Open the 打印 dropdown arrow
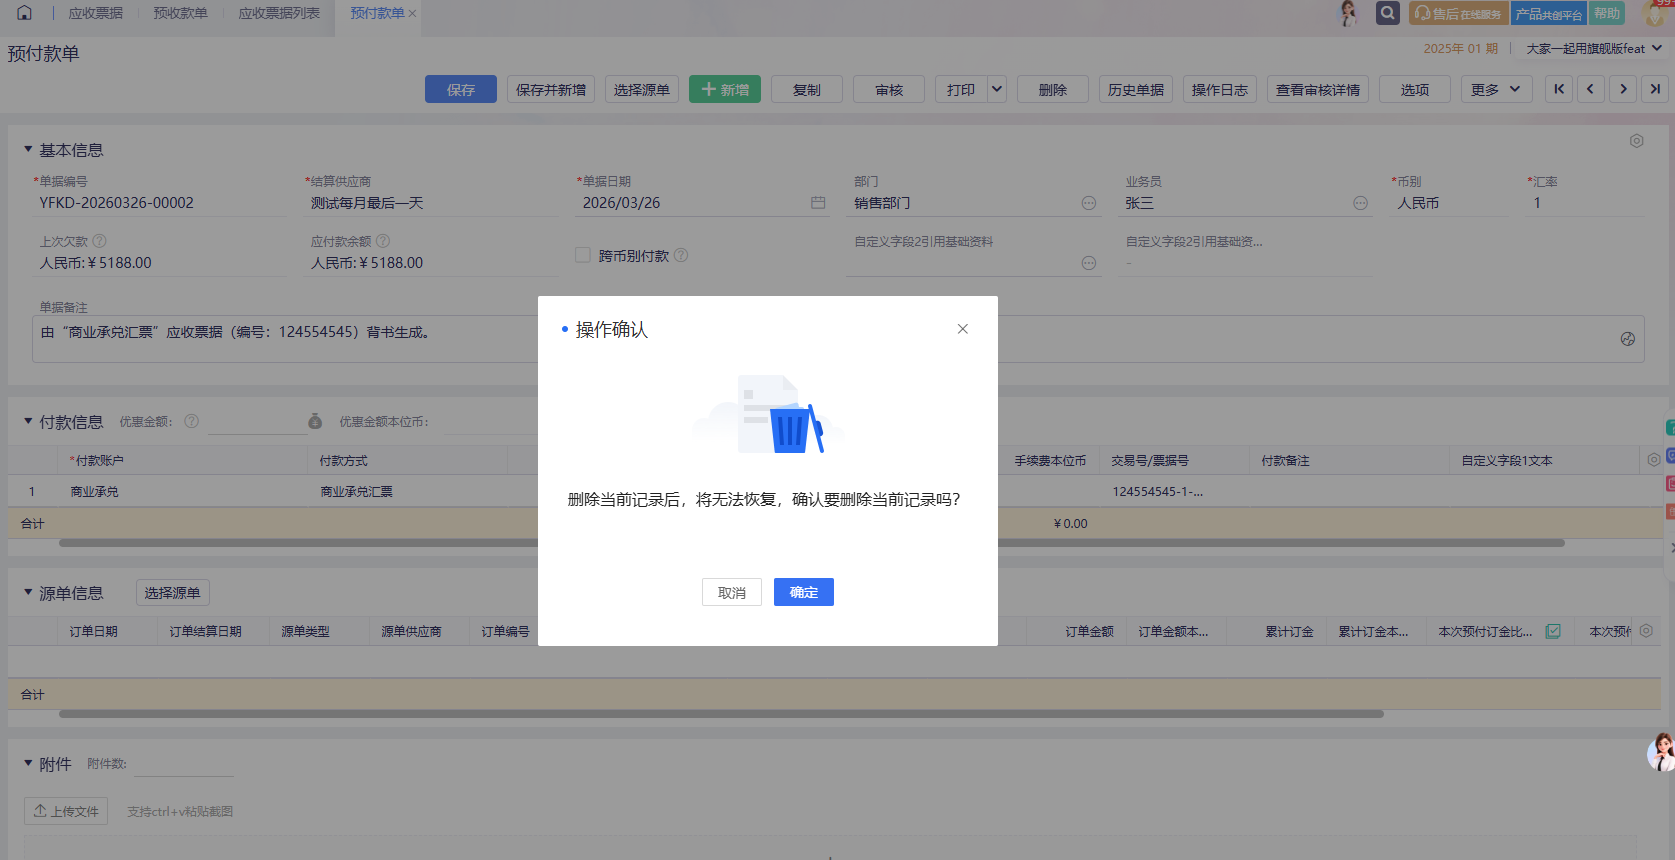Screen dimensions: 1675x860 tap(997, 89)
